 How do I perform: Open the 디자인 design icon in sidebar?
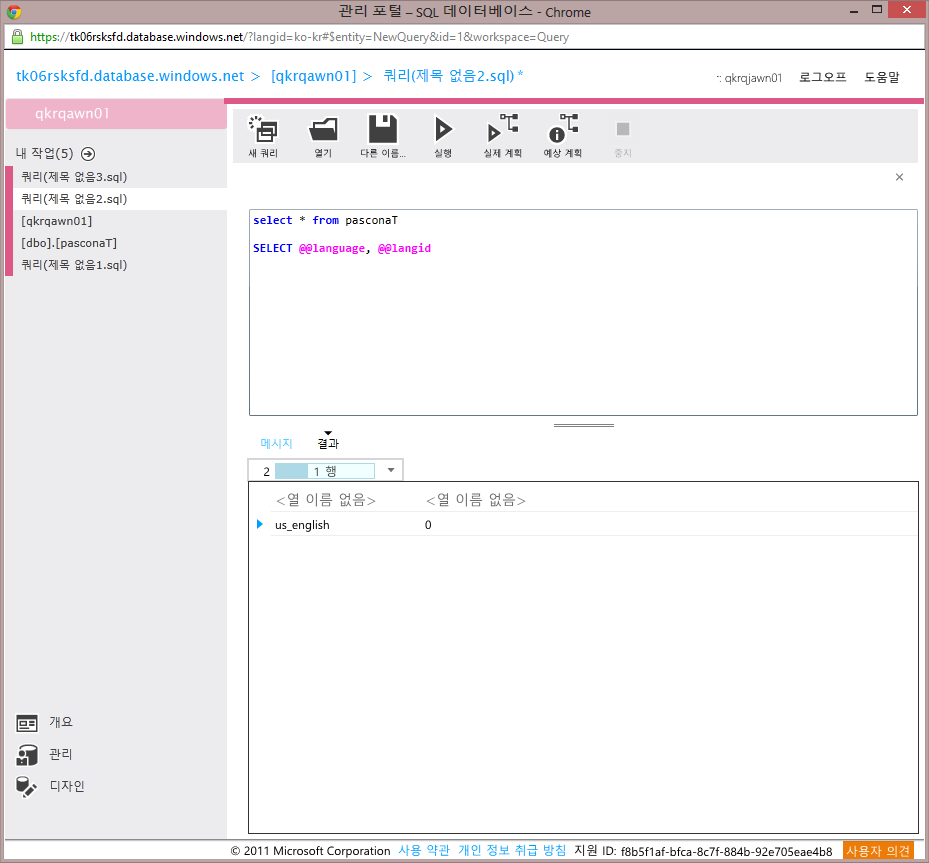coord(26,787)
